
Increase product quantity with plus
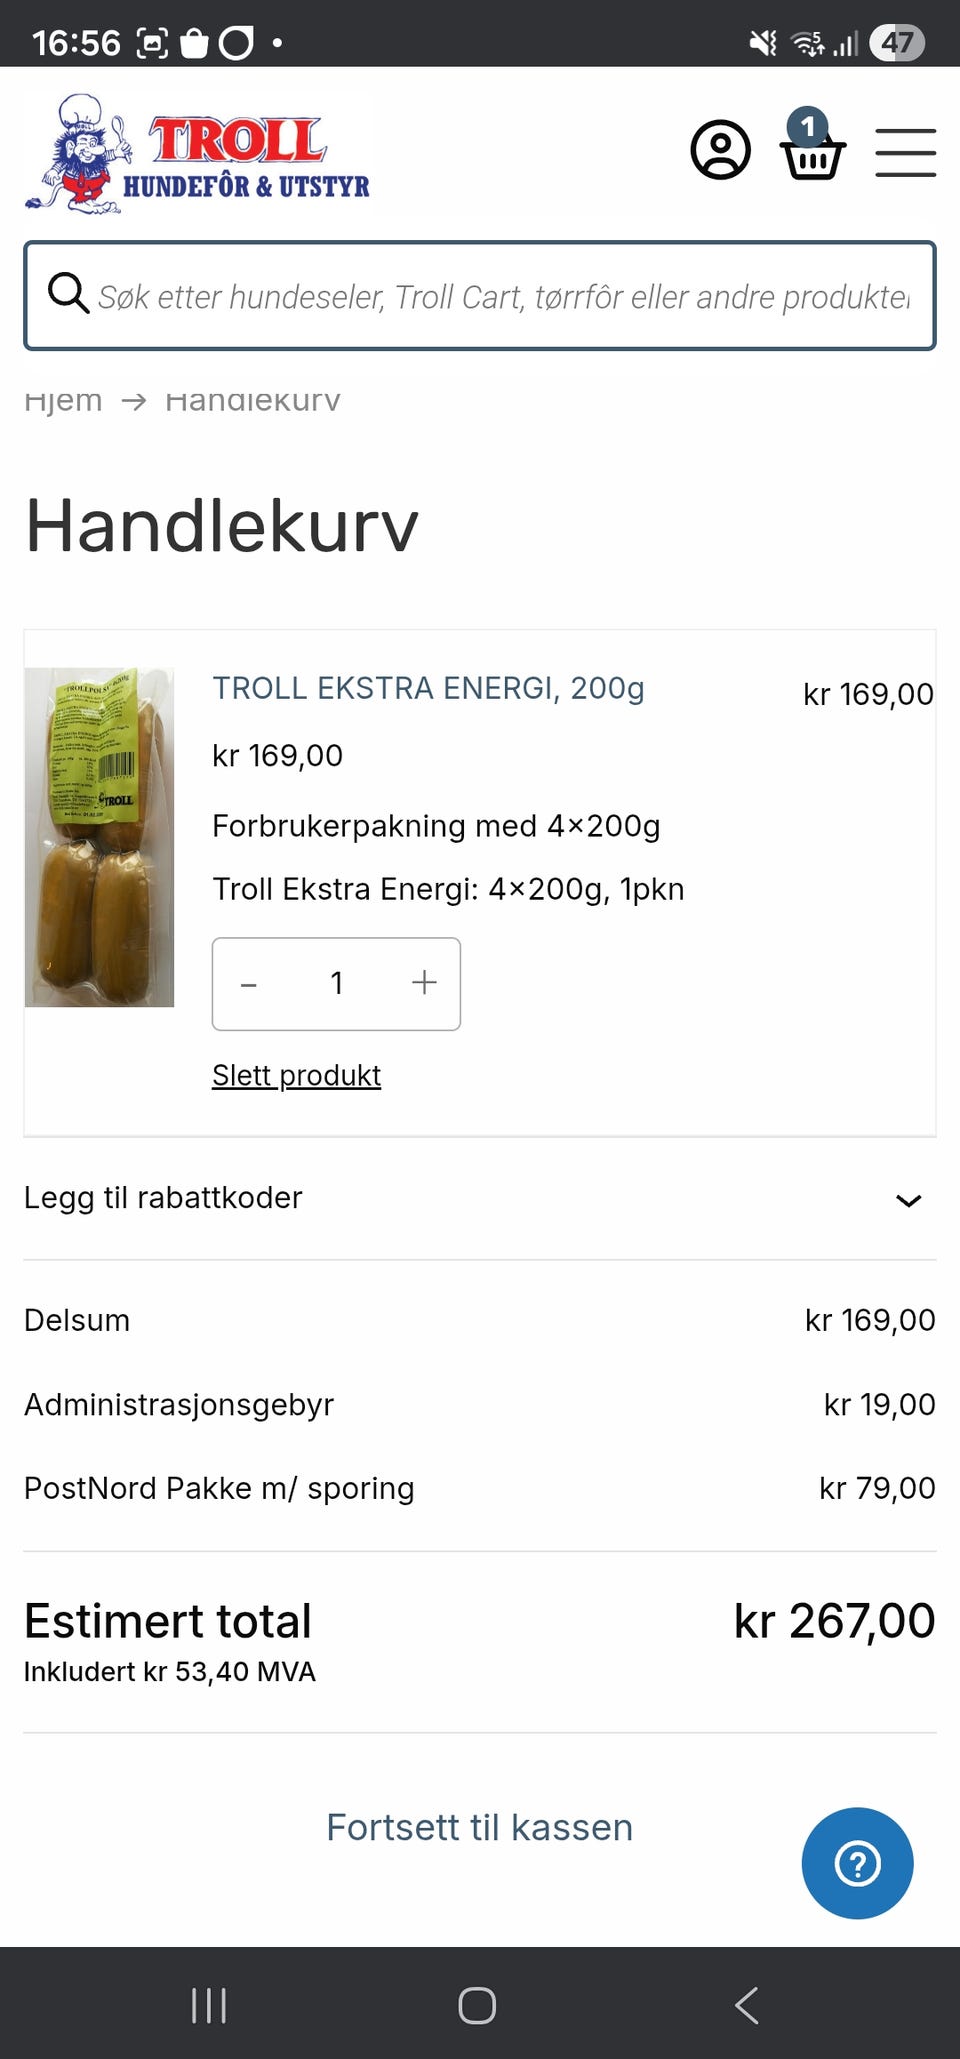[424, 983]
